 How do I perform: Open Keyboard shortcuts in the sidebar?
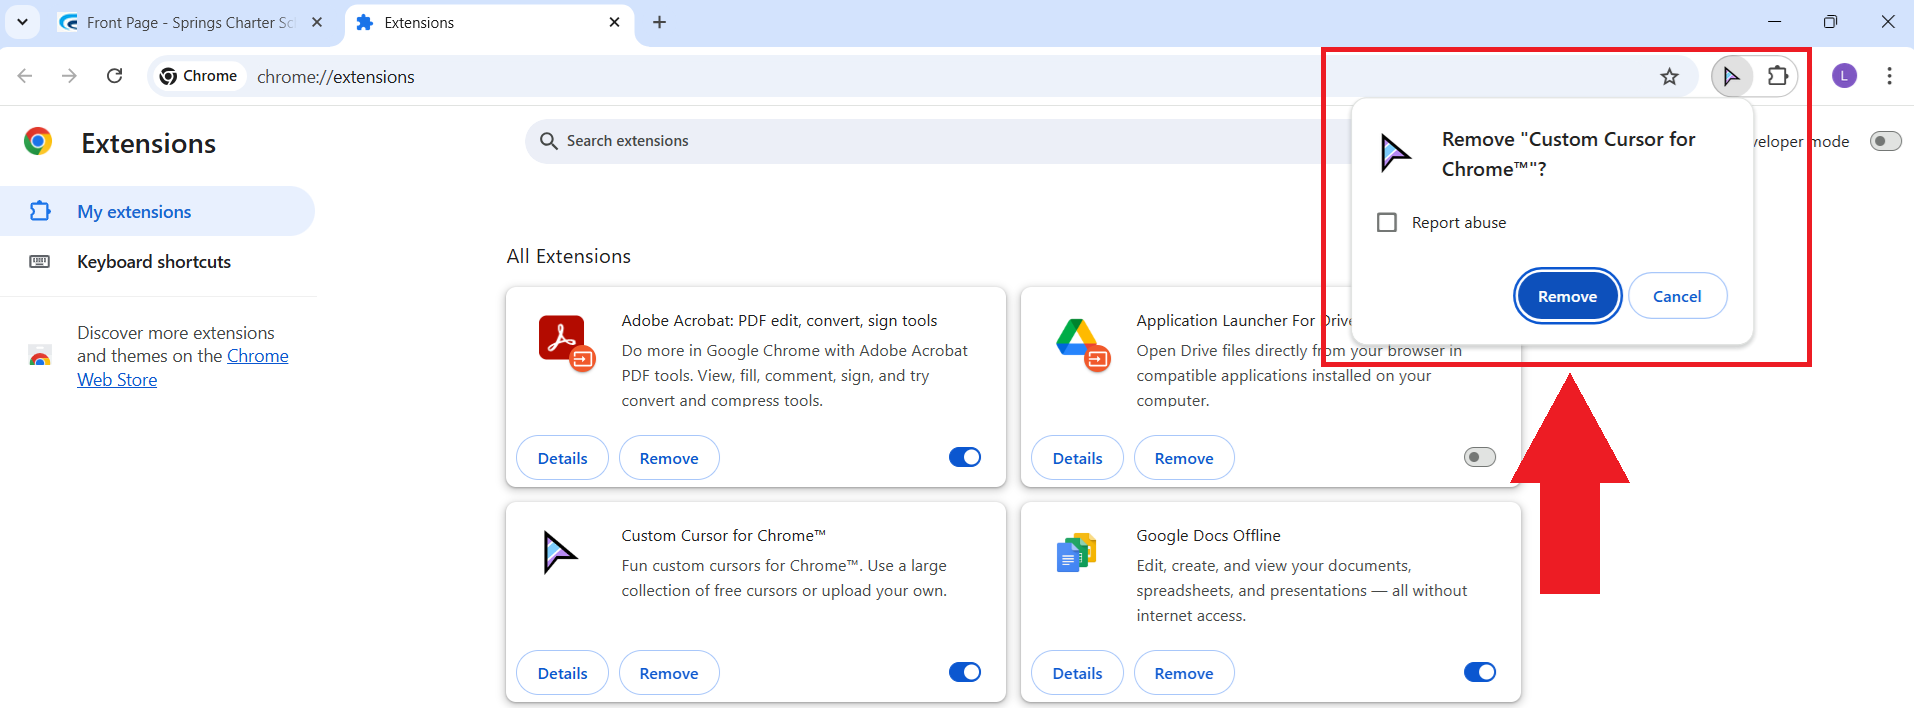click(x=154, y=262)
